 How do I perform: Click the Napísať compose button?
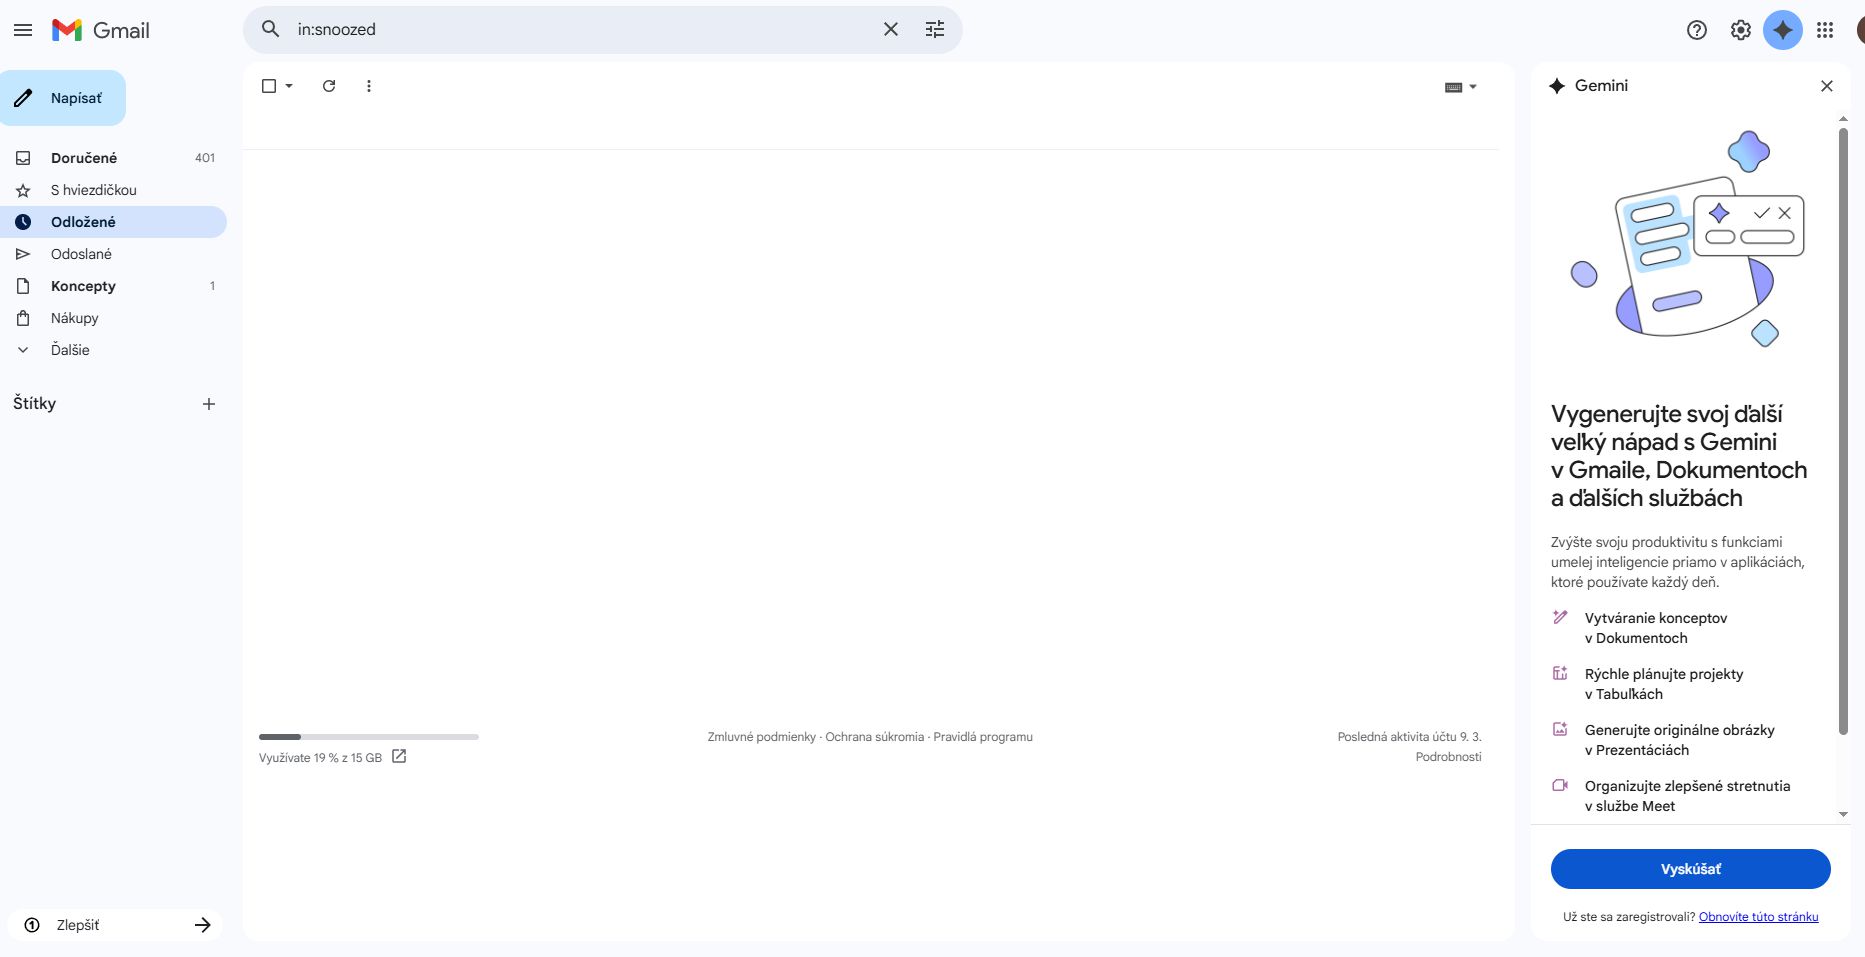click(63, 98)
